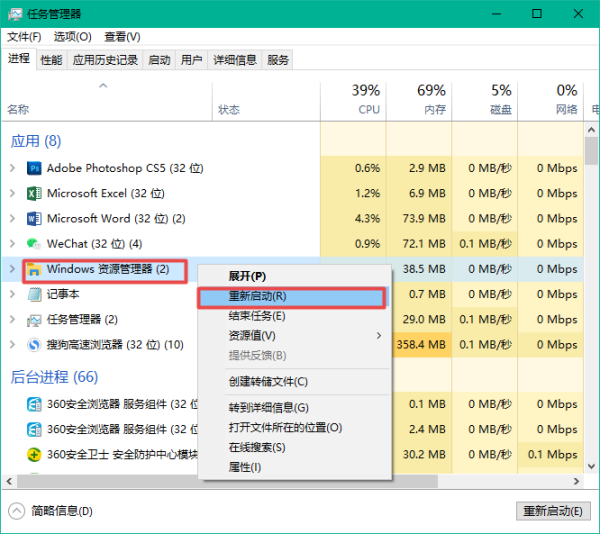
Task: Click 简略信息(D) link
Action: pos(62,511)
